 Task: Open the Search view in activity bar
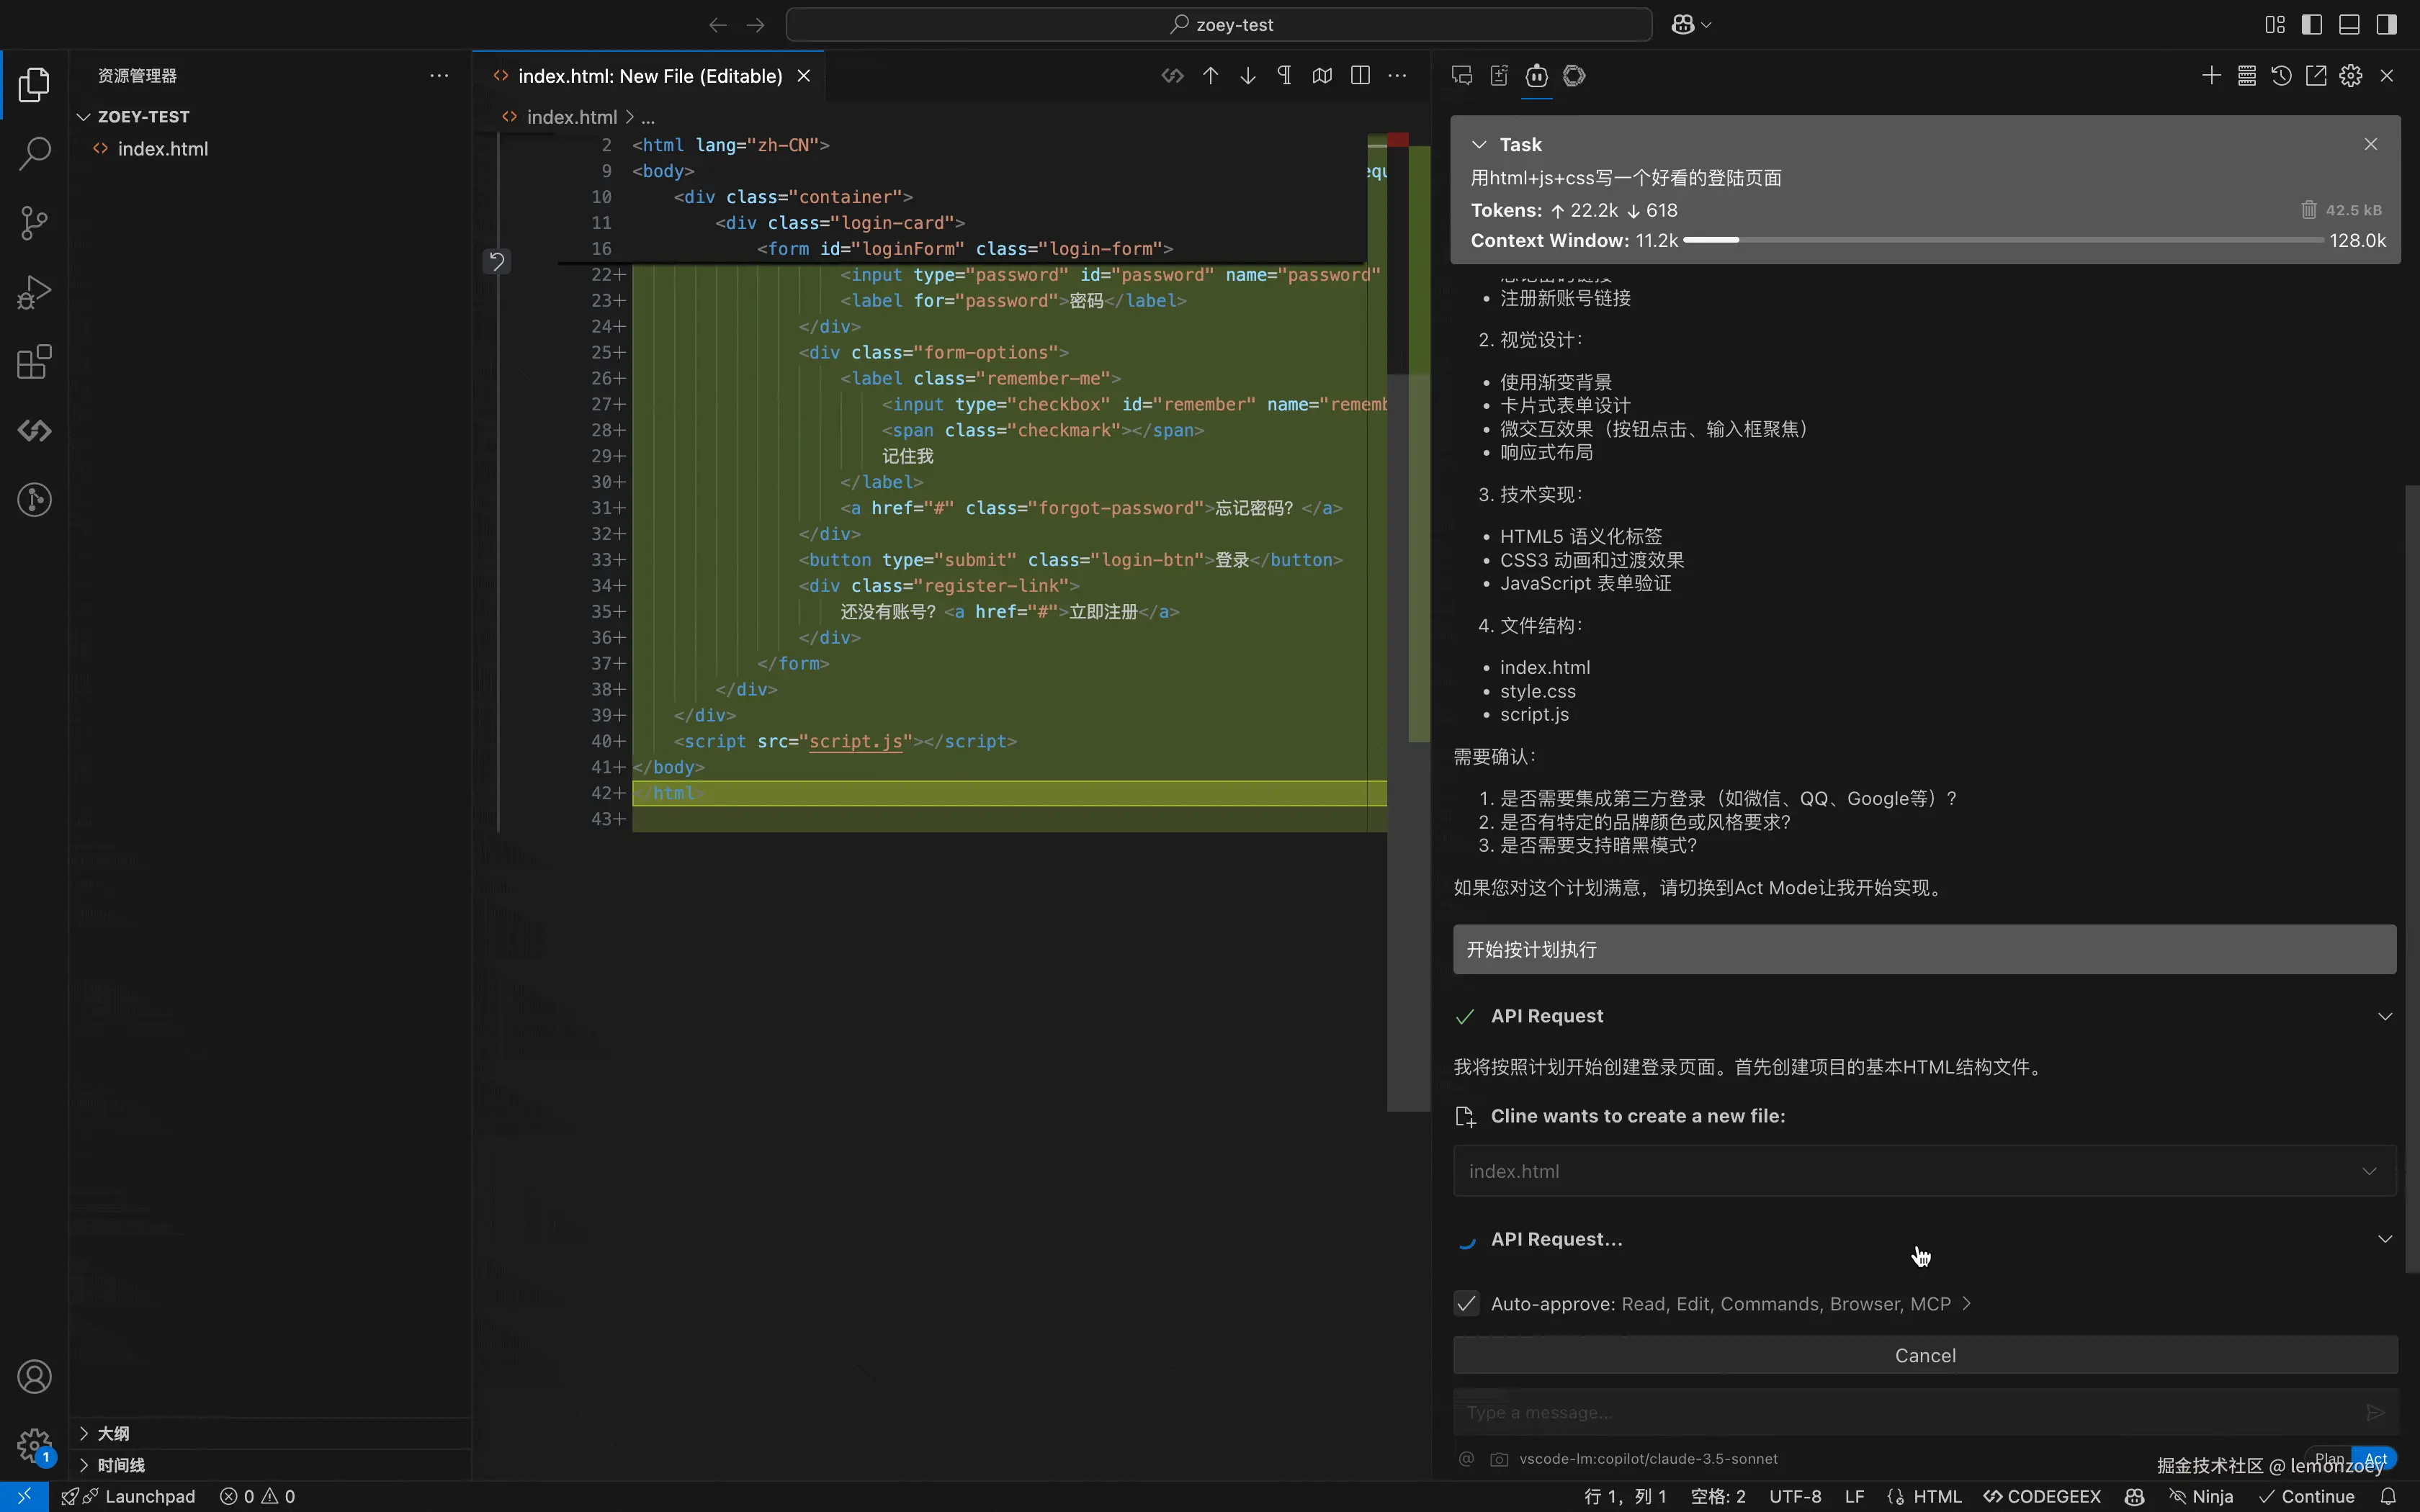pos(34,153)
